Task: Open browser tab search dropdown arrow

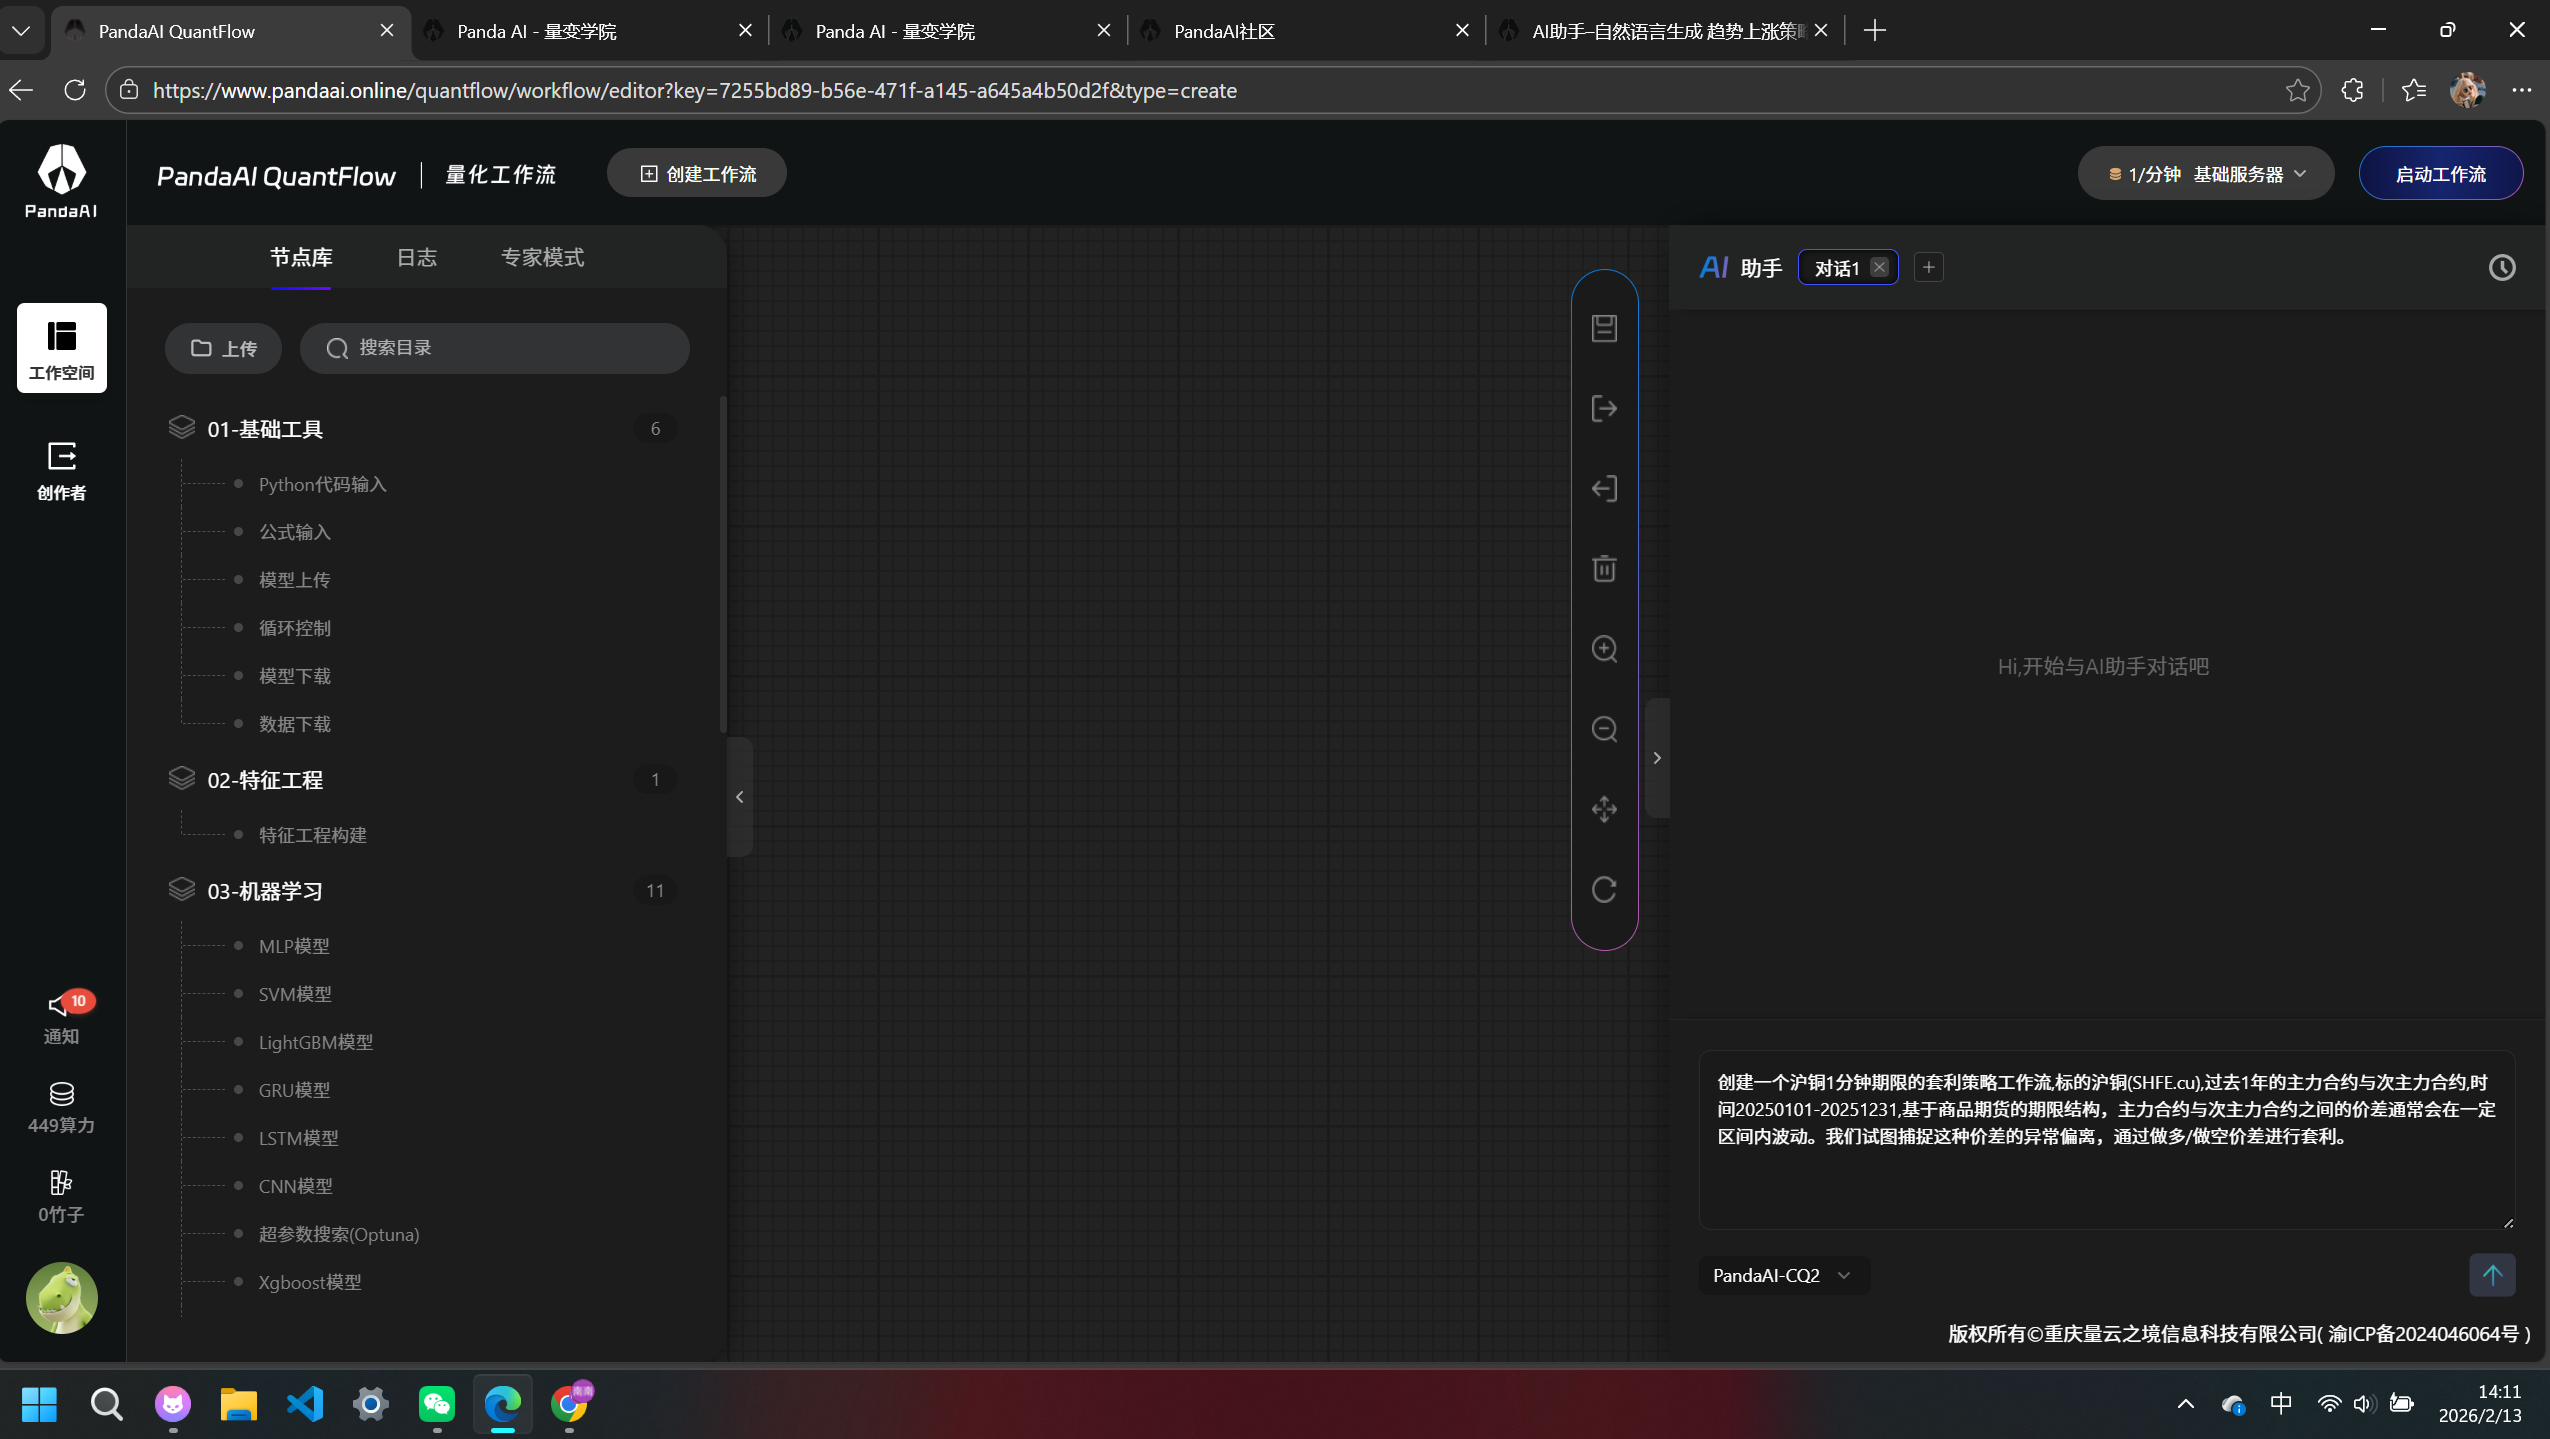Action: tap(21, 31)
